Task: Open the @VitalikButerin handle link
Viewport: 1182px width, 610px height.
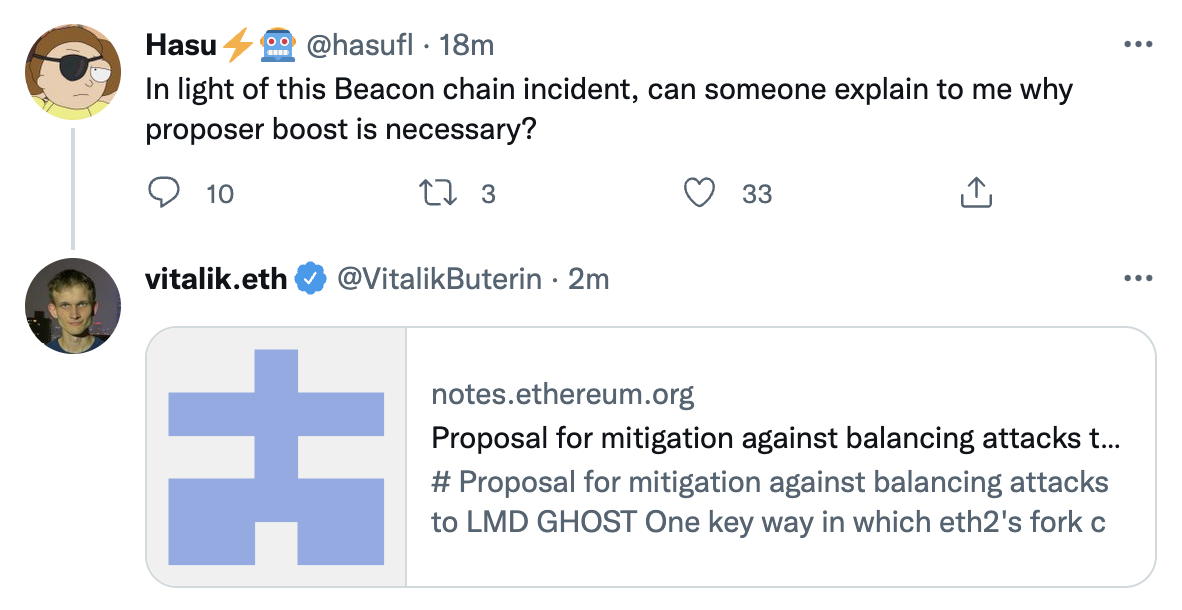Action: (439, 279)
